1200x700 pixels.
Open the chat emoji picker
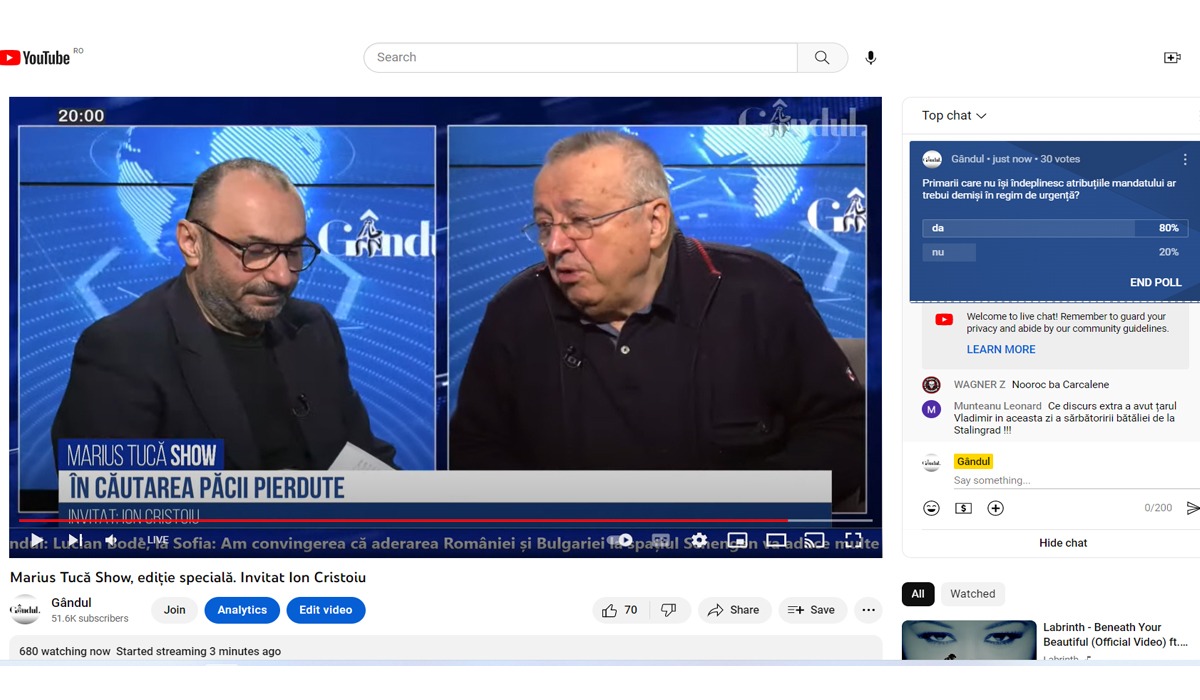tap(931, 508)
